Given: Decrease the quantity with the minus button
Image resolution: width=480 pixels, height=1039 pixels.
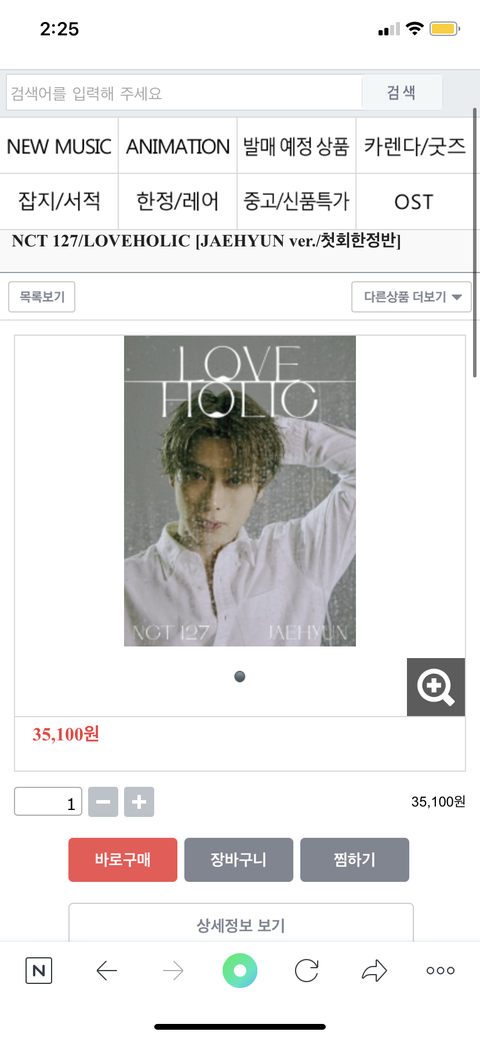Looking at the screenshot, I should 103,802.
